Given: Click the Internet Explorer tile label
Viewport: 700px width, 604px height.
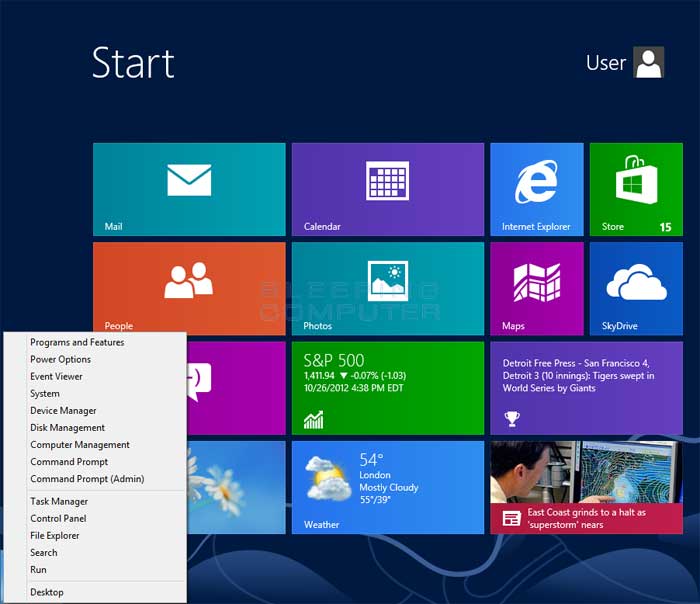Looking at the screenshot, I should coord(536,226).
